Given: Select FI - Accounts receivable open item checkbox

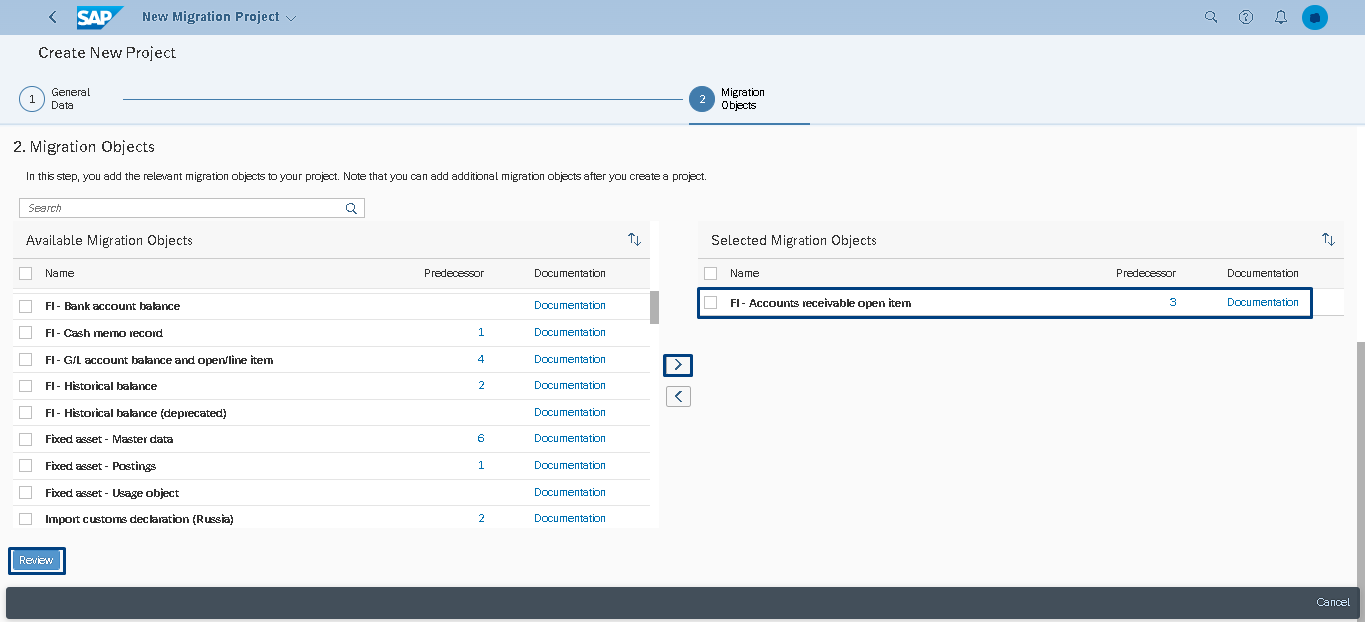Looking at the screenshot, I should tap(710, 303).
